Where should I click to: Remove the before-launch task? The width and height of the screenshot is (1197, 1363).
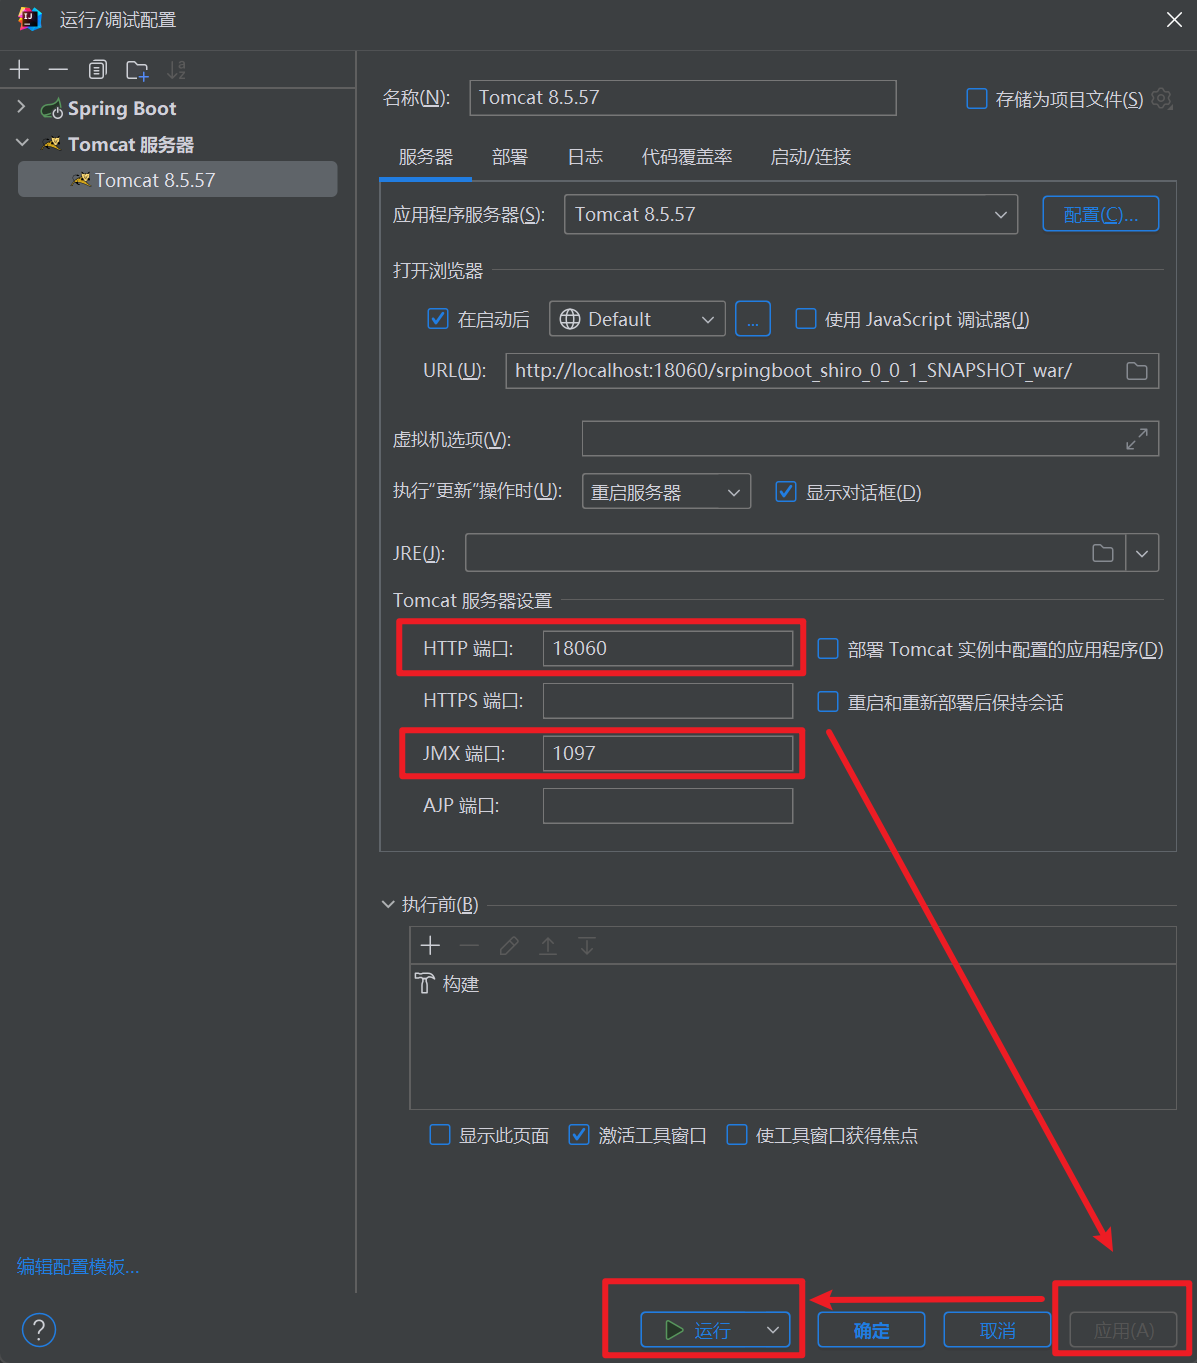469,946
